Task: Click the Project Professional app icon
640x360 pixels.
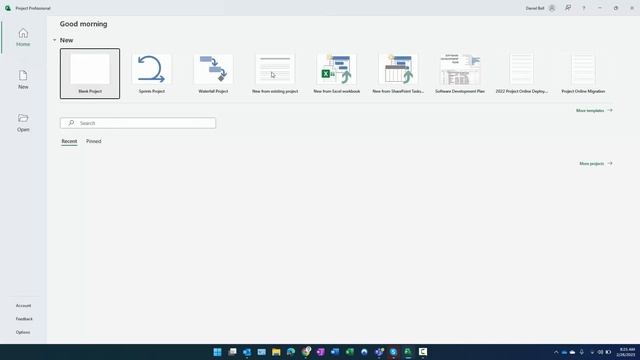Action: pos(8,8)
